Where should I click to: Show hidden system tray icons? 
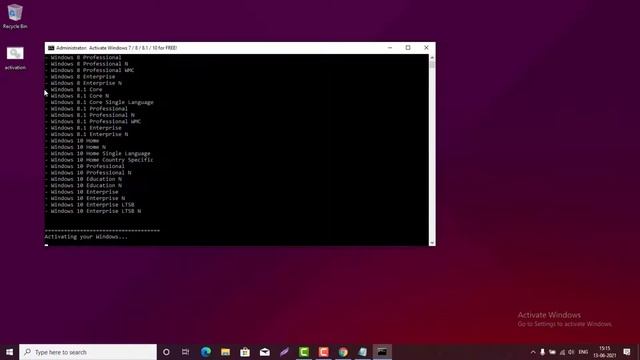[533, 352]
